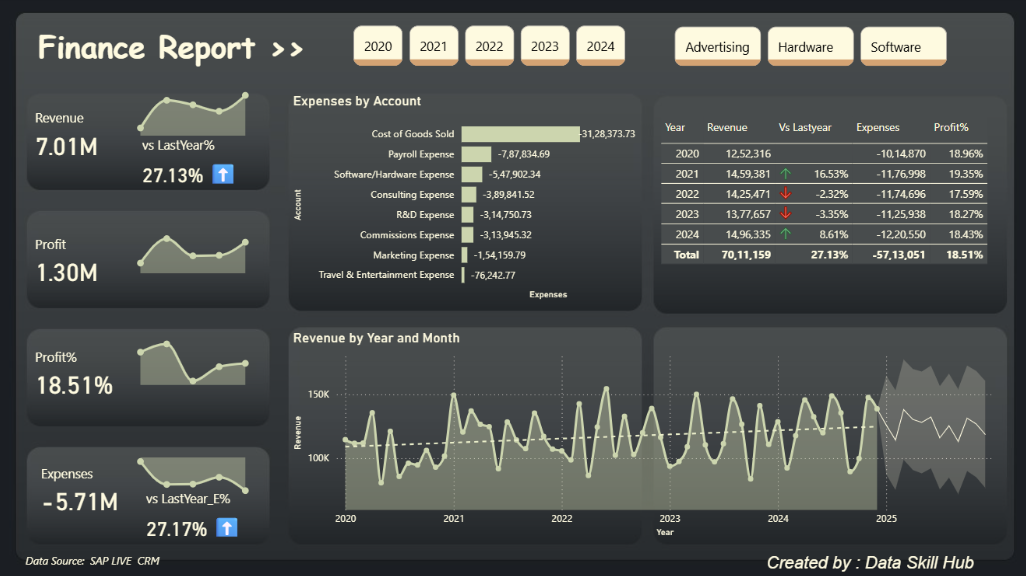This screenshot has width=1026, height=577.
Task: Click the 2025 x-axis label
Action: [886, 518]
